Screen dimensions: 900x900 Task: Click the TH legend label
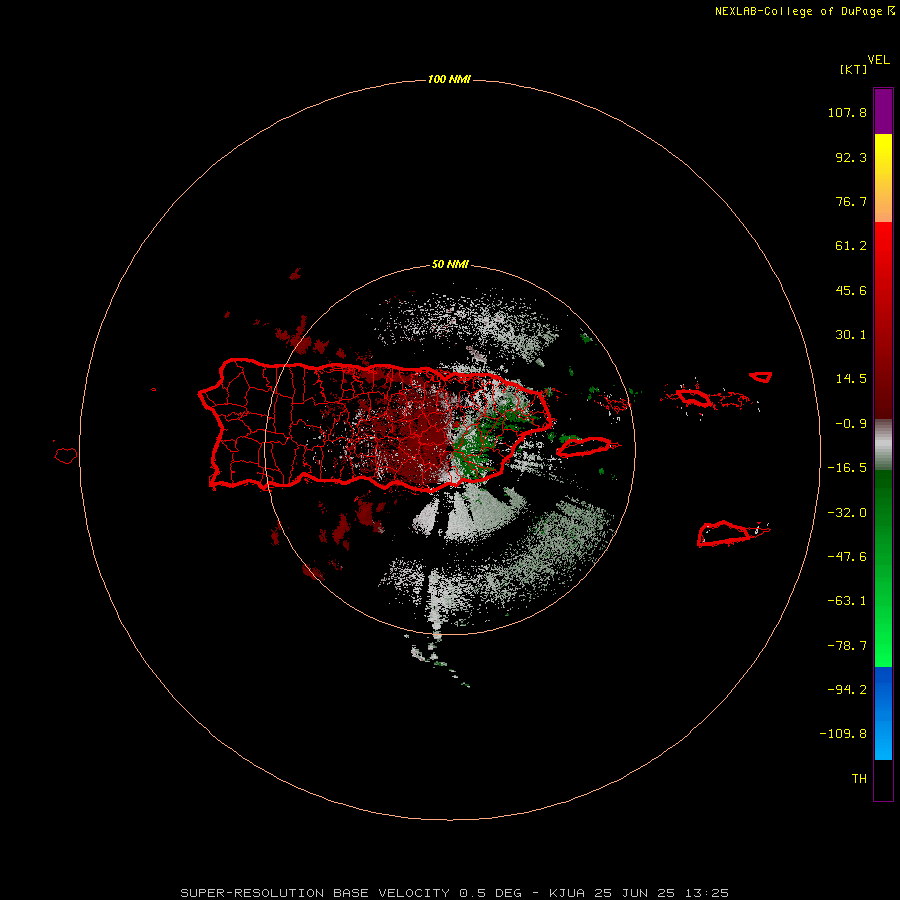pyautogui.click(x=859, y=779)
